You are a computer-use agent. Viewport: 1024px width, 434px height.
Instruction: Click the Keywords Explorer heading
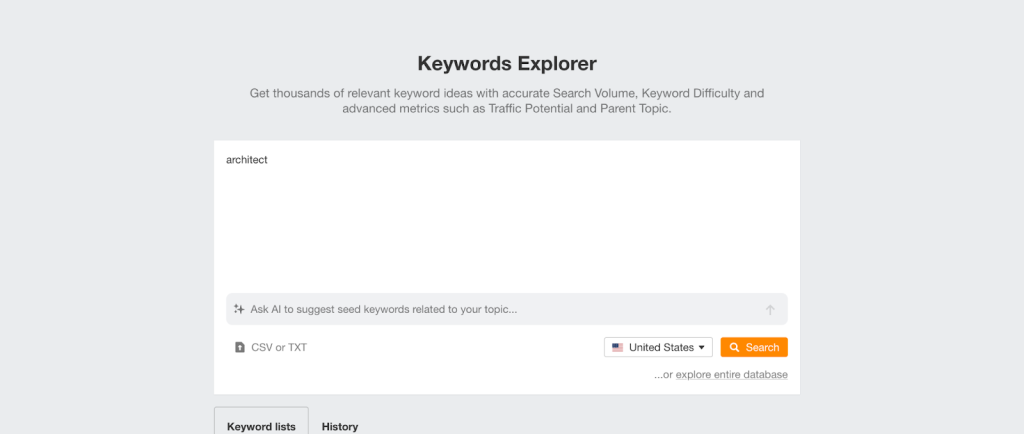[506, 64]
